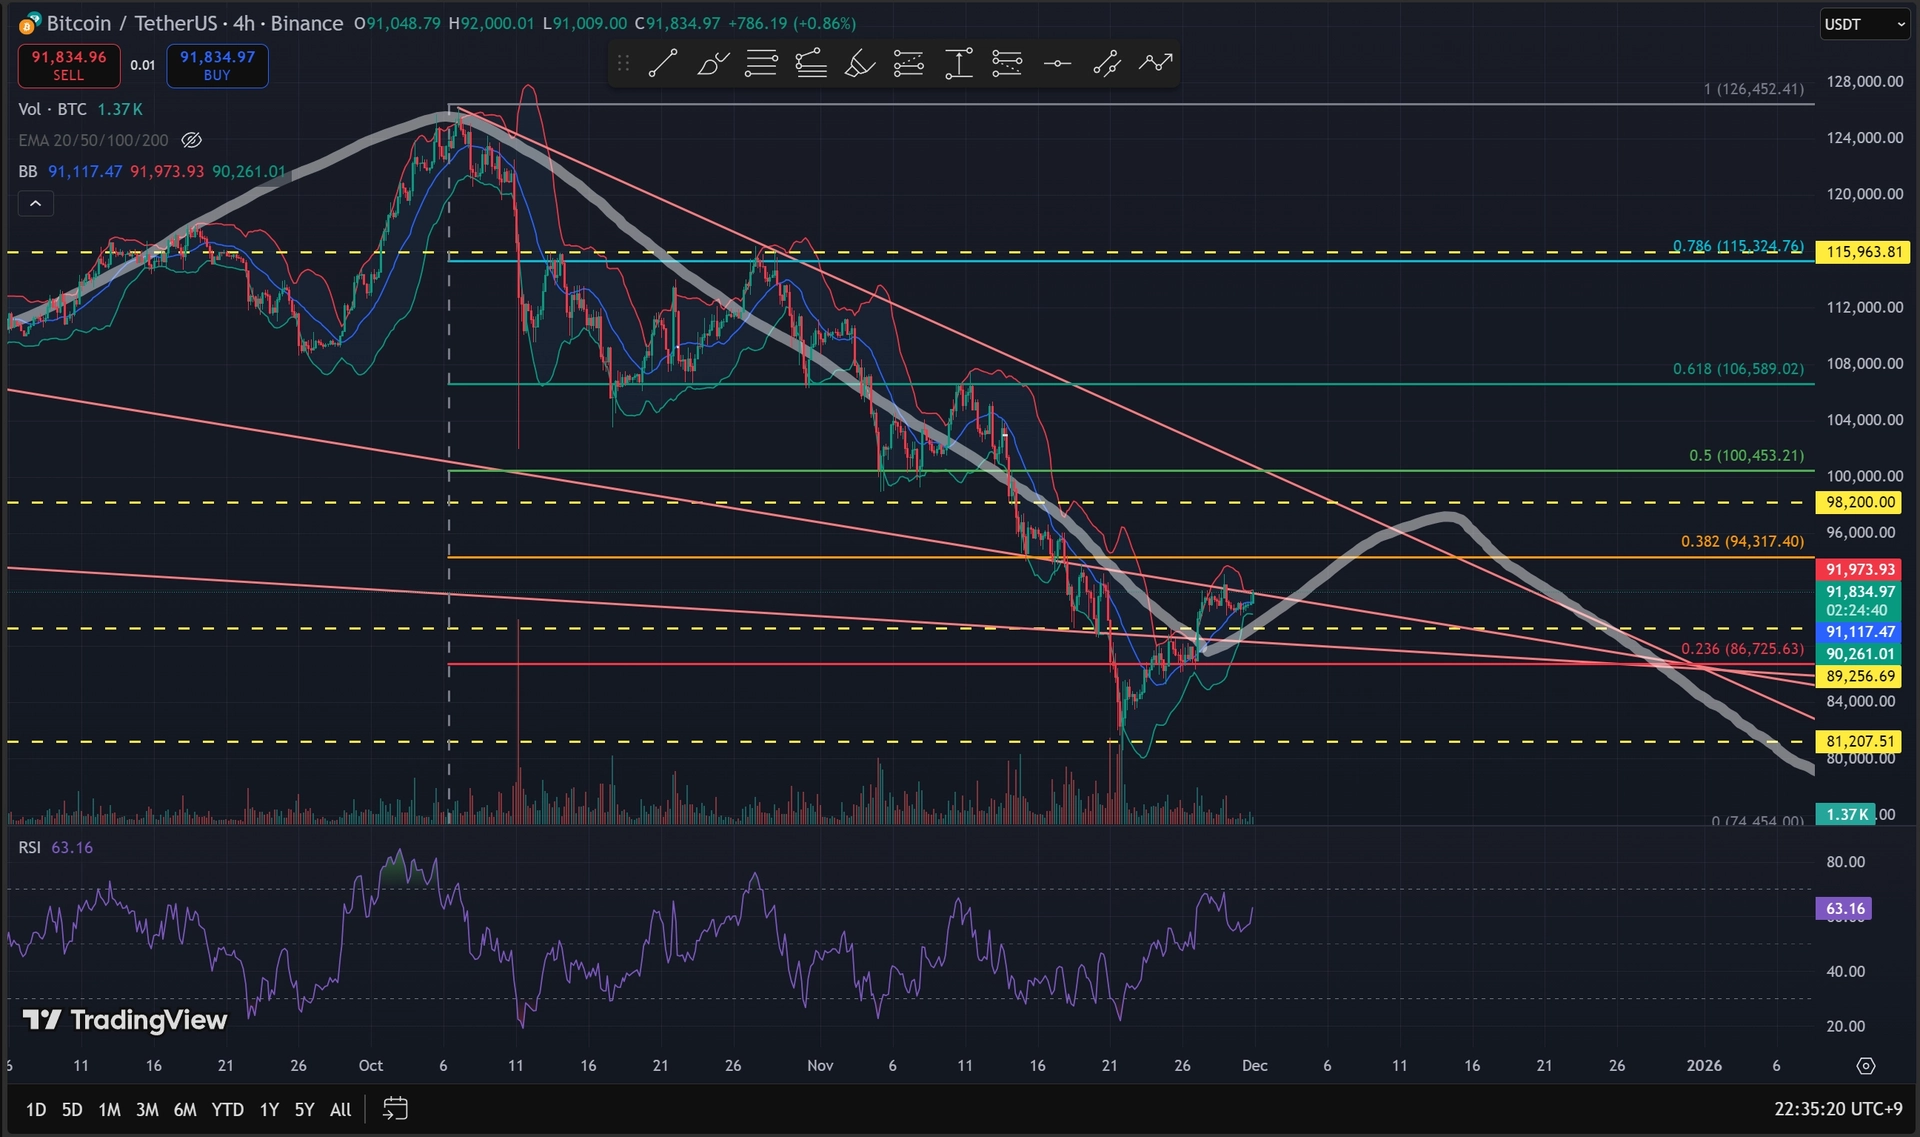Switch to the YTD time range
Image resolution: width=1920 pixels, height=1137 pixels.
[x=227, y=1109]
